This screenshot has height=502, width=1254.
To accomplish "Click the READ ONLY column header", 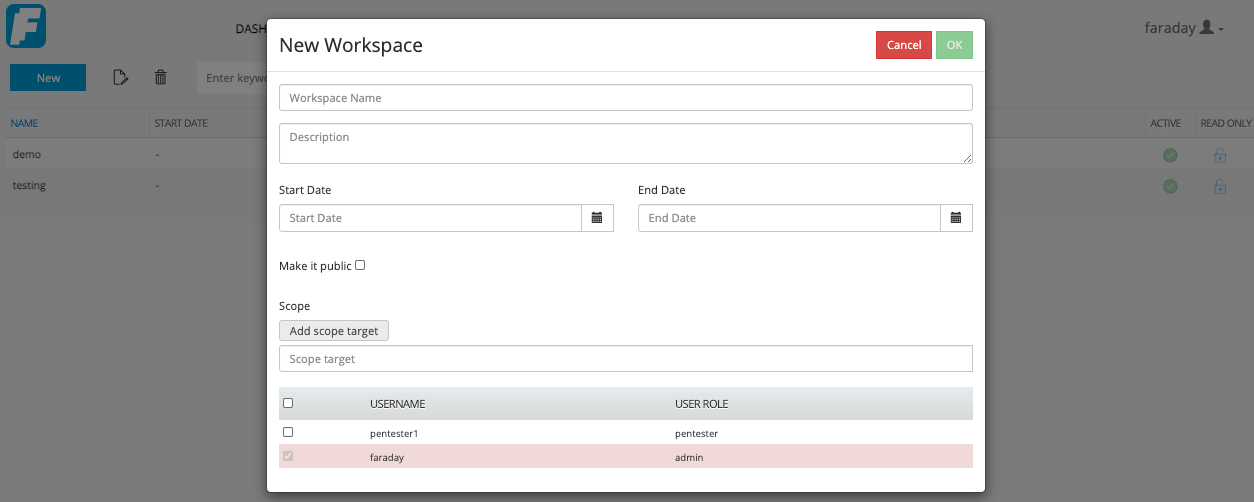I will pyautogui.click(x=1225, y=124).
